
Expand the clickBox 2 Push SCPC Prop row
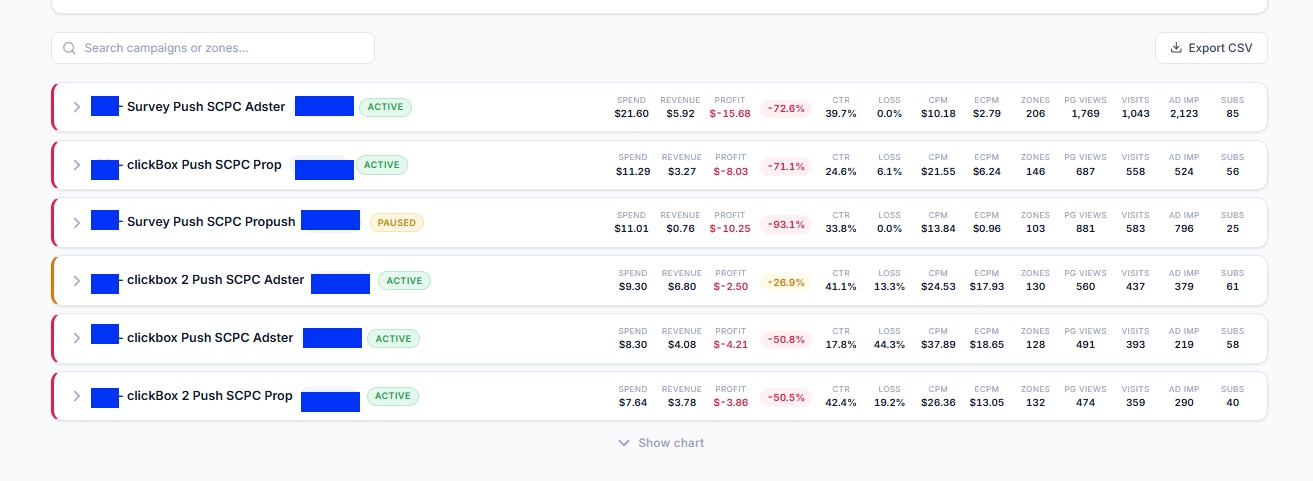76,396
